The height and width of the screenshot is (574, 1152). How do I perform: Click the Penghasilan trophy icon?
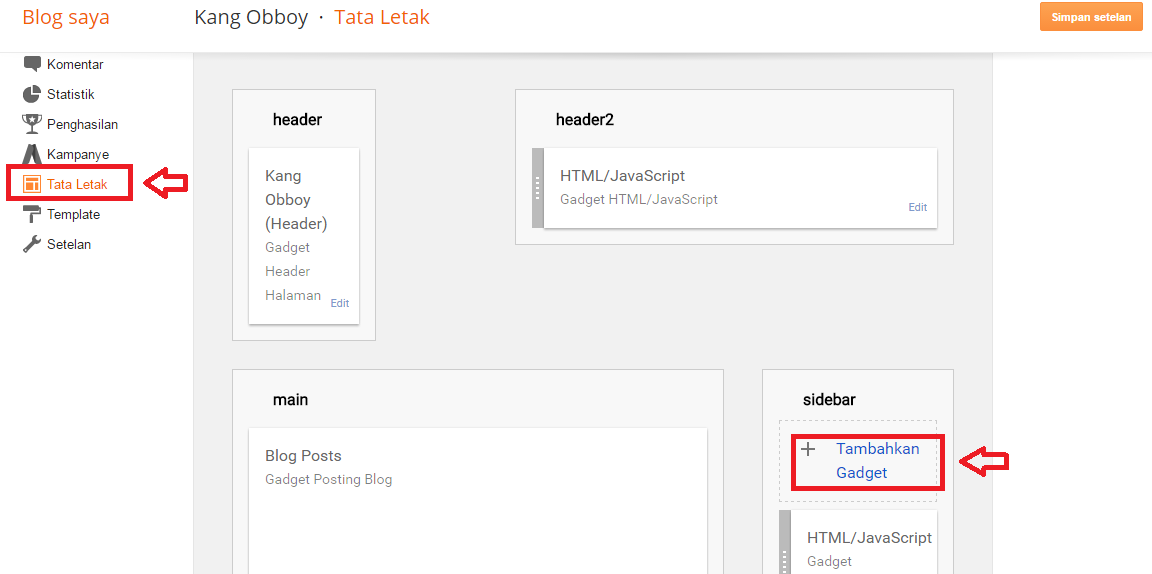click(32, 124)
